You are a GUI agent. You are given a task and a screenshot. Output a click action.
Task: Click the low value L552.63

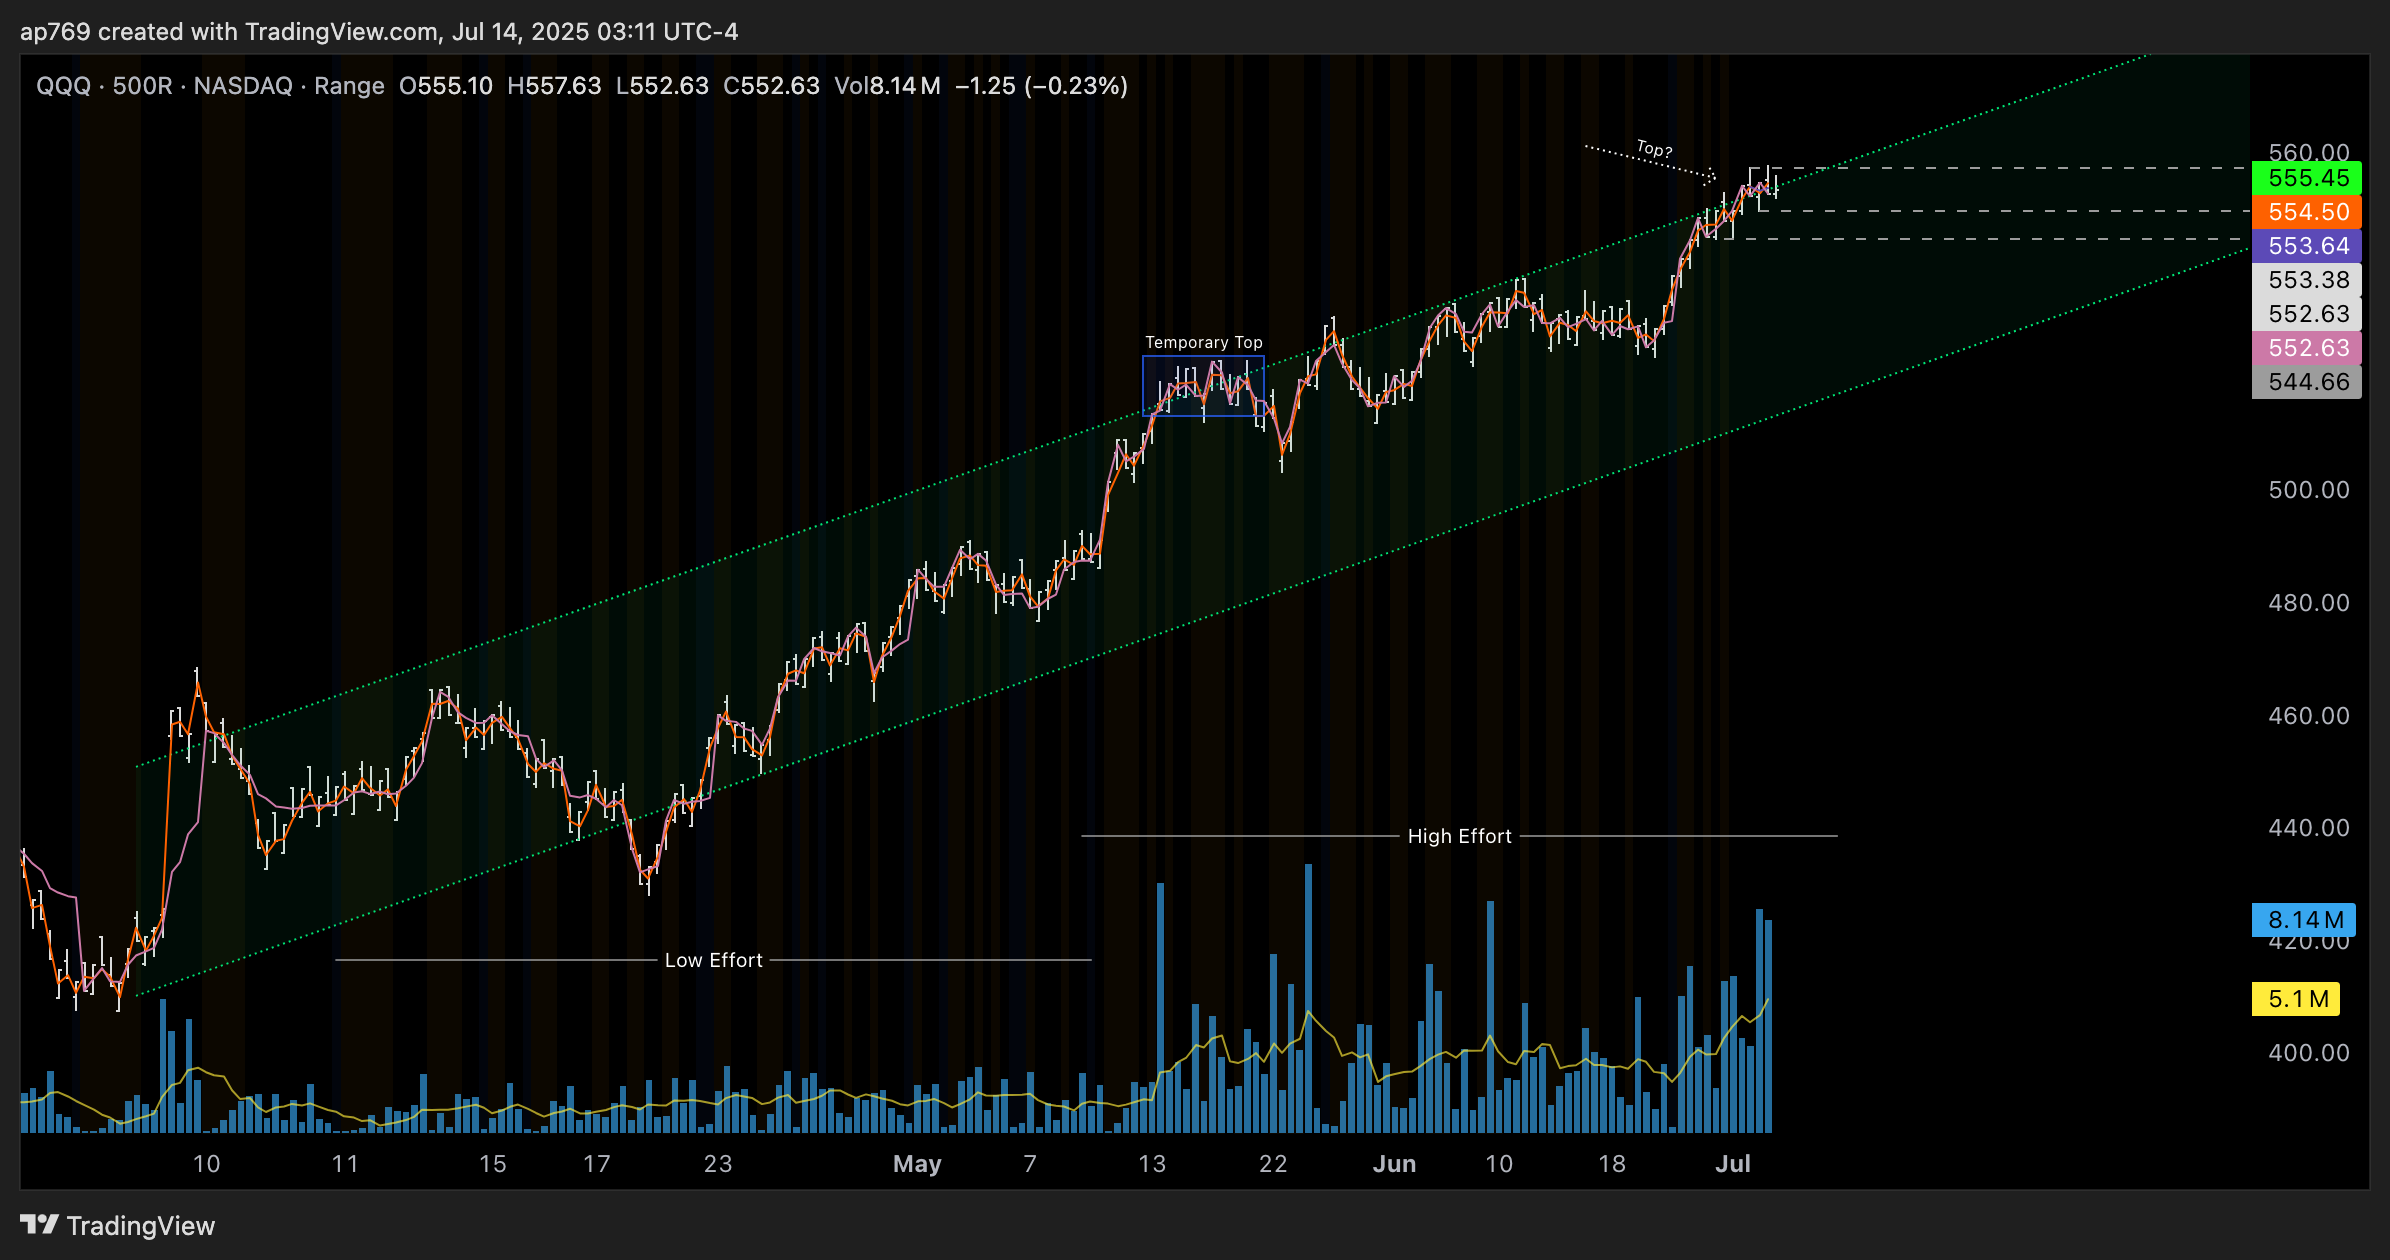pyautogui.click(x=662, y=86)
